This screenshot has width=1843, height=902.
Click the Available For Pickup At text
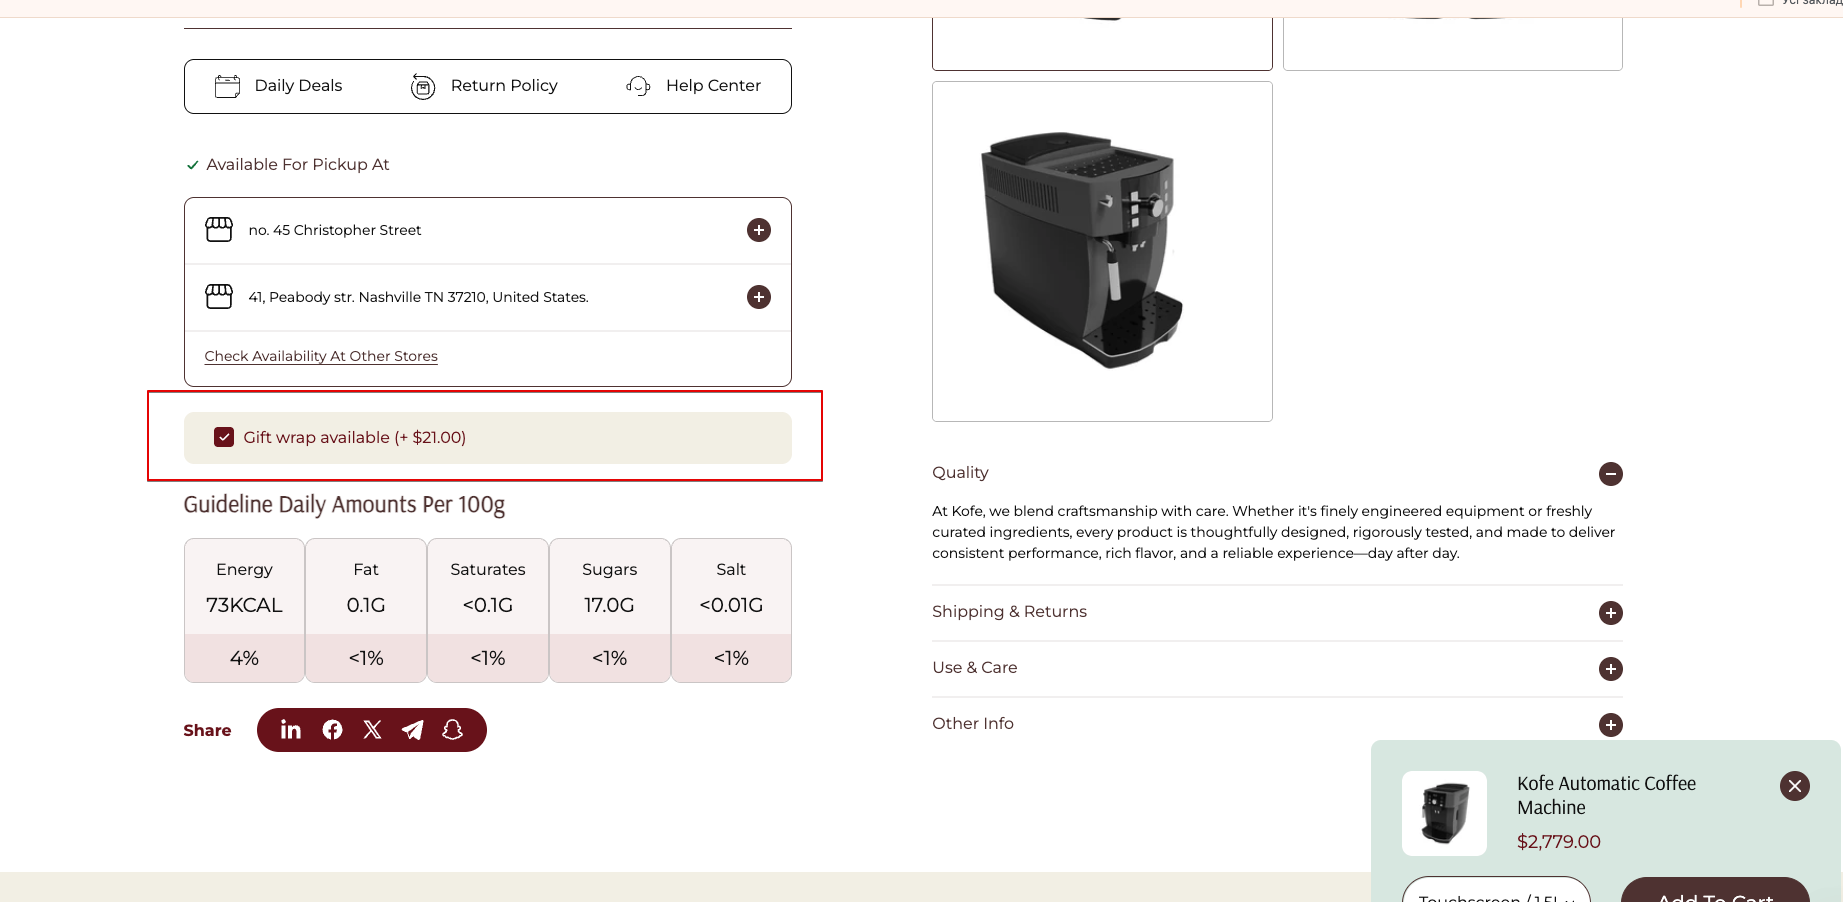coord(298,165)
